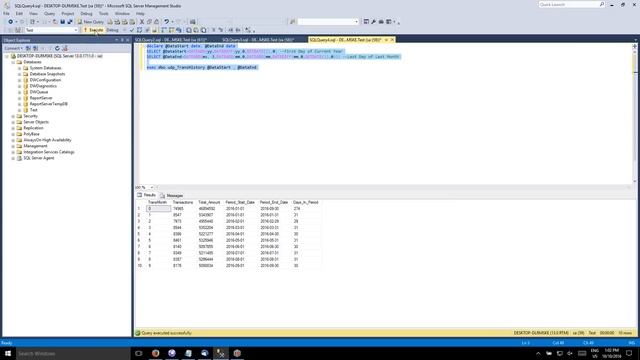Click the Period_End_Date column header

coord(274,202)
